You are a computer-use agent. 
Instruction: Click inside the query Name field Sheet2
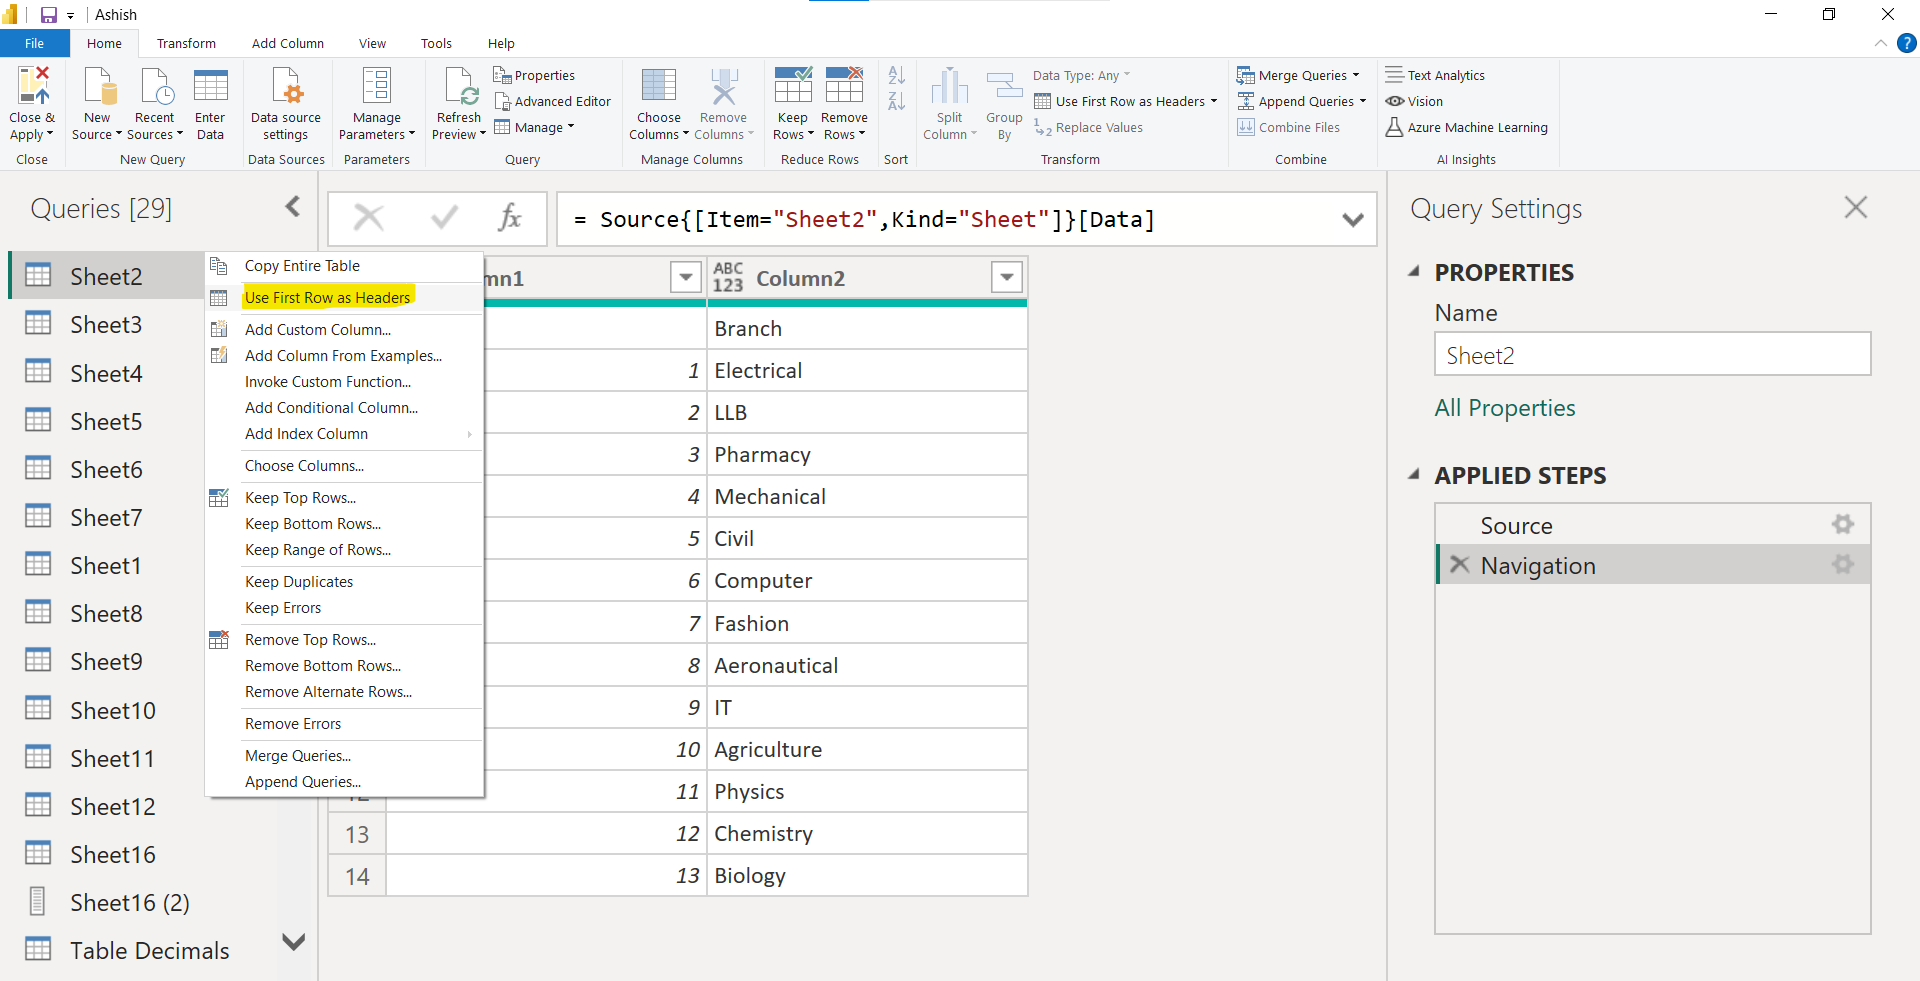coord(1651,355)
